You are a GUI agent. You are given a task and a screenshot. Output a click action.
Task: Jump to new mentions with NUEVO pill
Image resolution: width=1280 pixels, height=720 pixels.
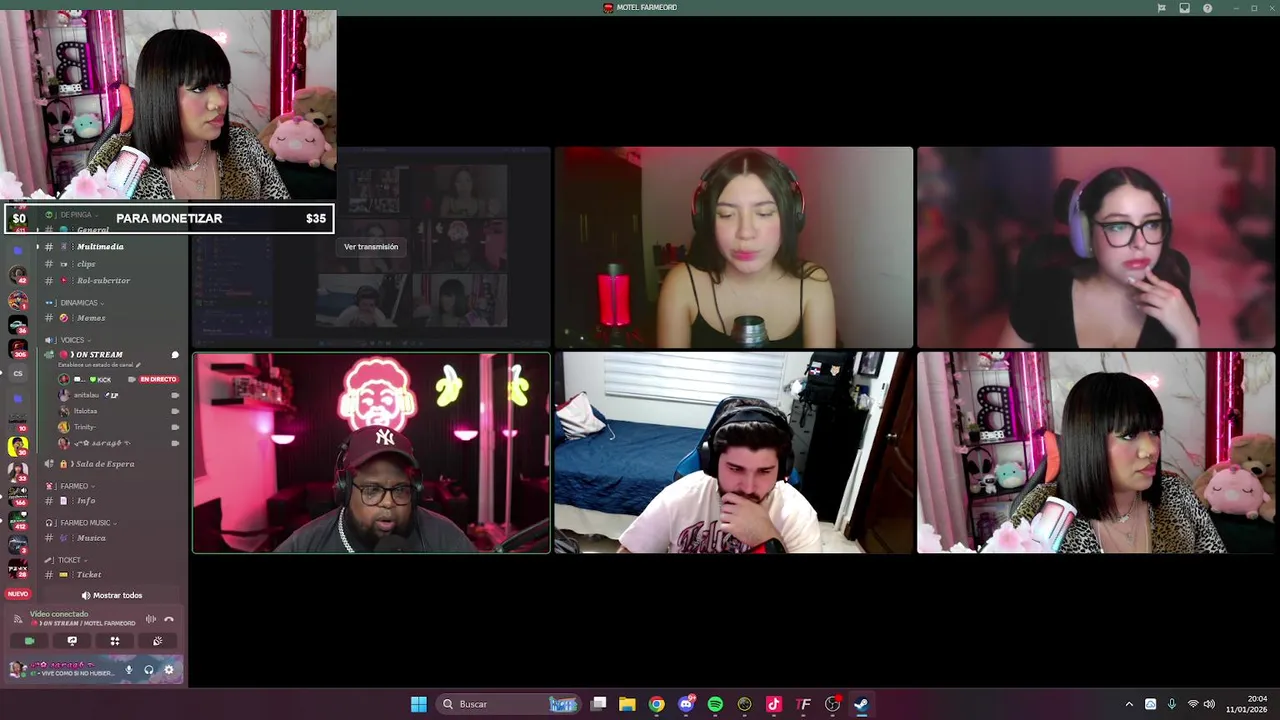tap(18, 594)
